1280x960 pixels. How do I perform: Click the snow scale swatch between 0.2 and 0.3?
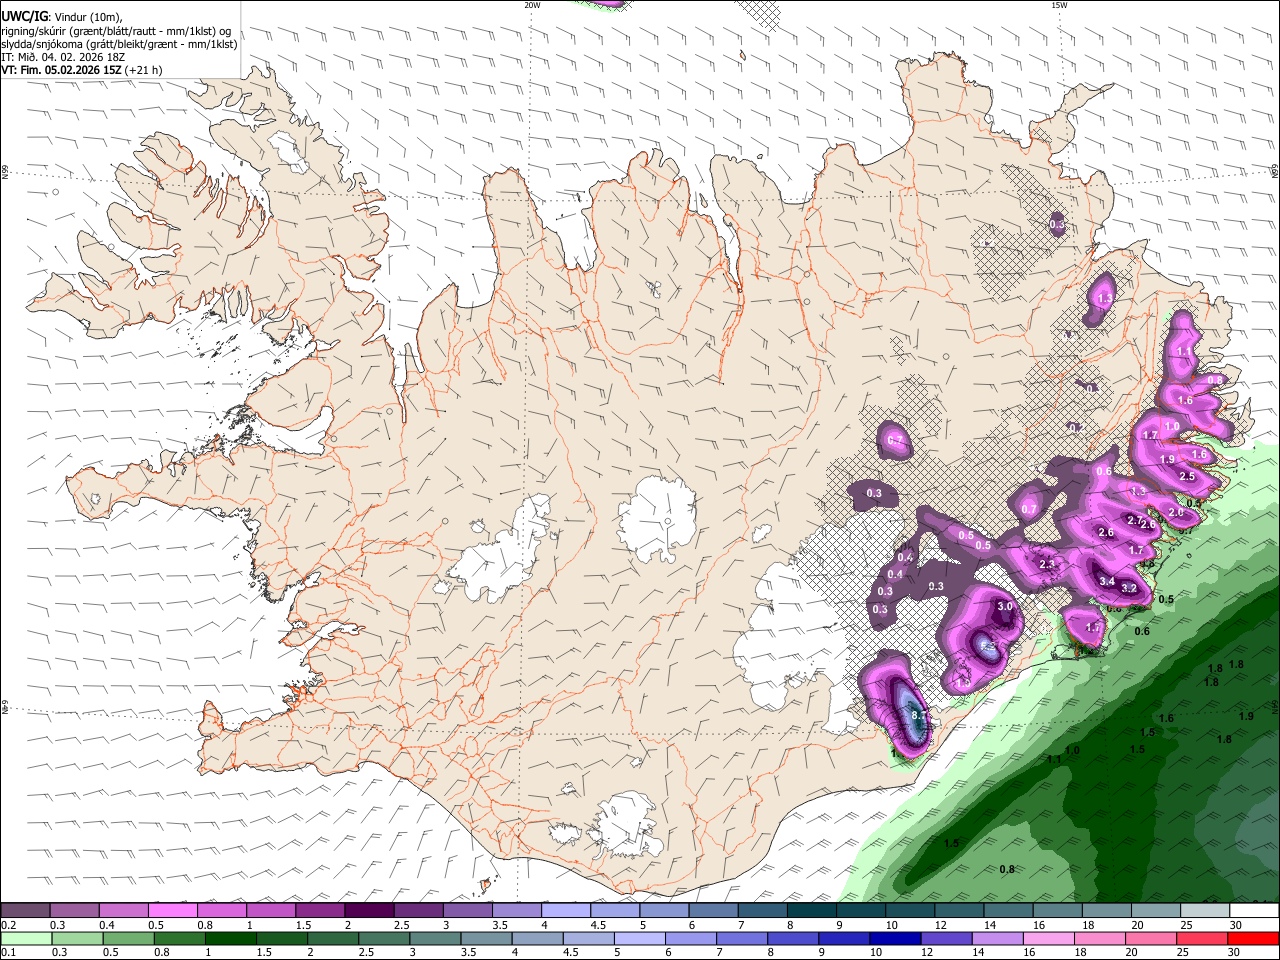tap(25, 910)
